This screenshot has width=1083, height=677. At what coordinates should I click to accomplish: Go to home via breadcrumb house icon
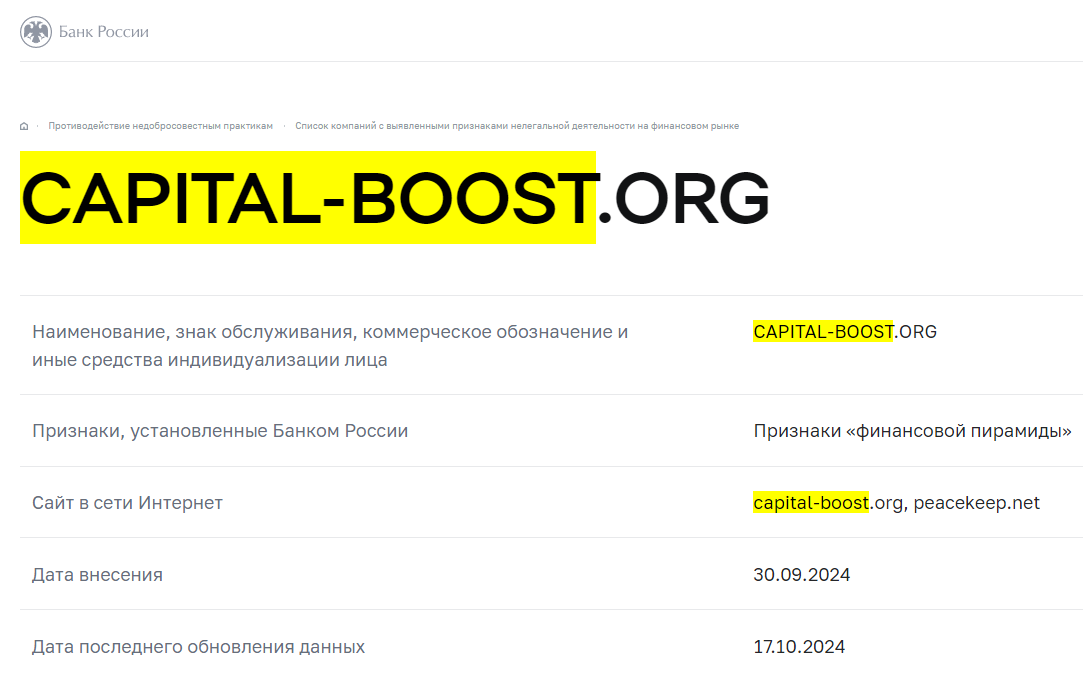[x=24, y=126]
